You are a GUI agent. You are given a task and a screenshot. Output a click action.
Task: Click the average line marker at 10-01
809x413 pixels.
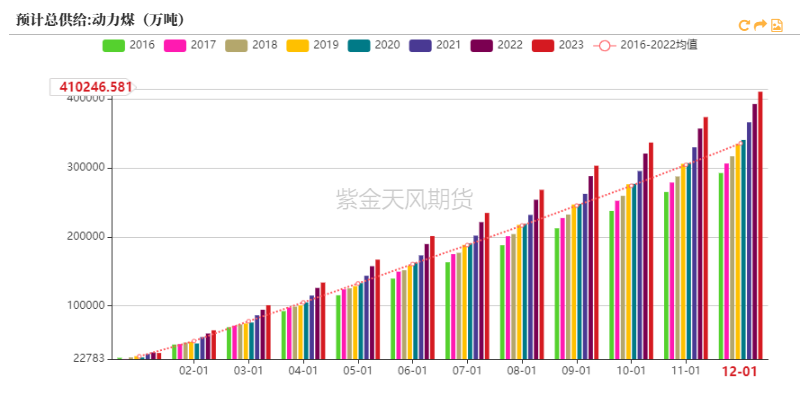(632, 186)
